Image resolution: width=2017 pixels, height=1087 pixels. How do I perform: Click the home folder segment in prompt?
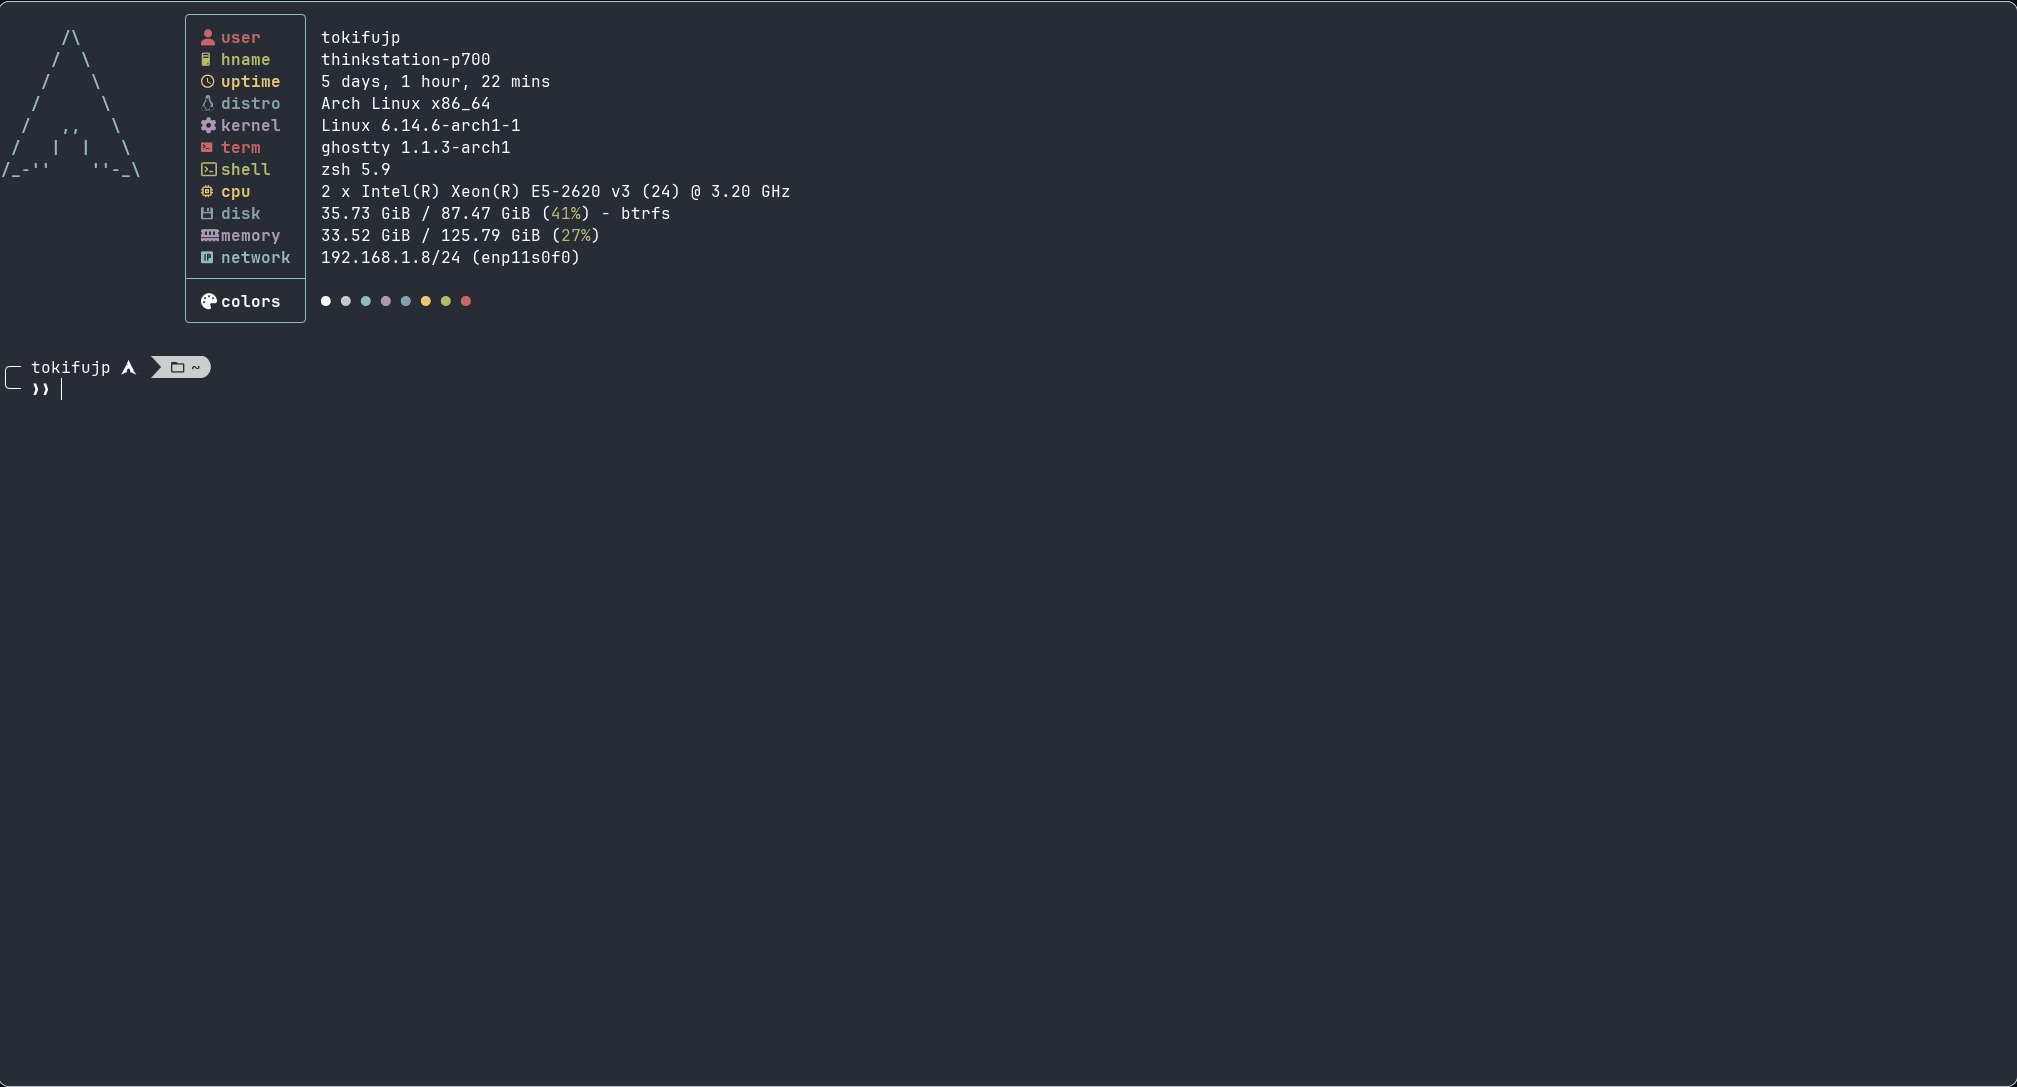pos(185,368)
